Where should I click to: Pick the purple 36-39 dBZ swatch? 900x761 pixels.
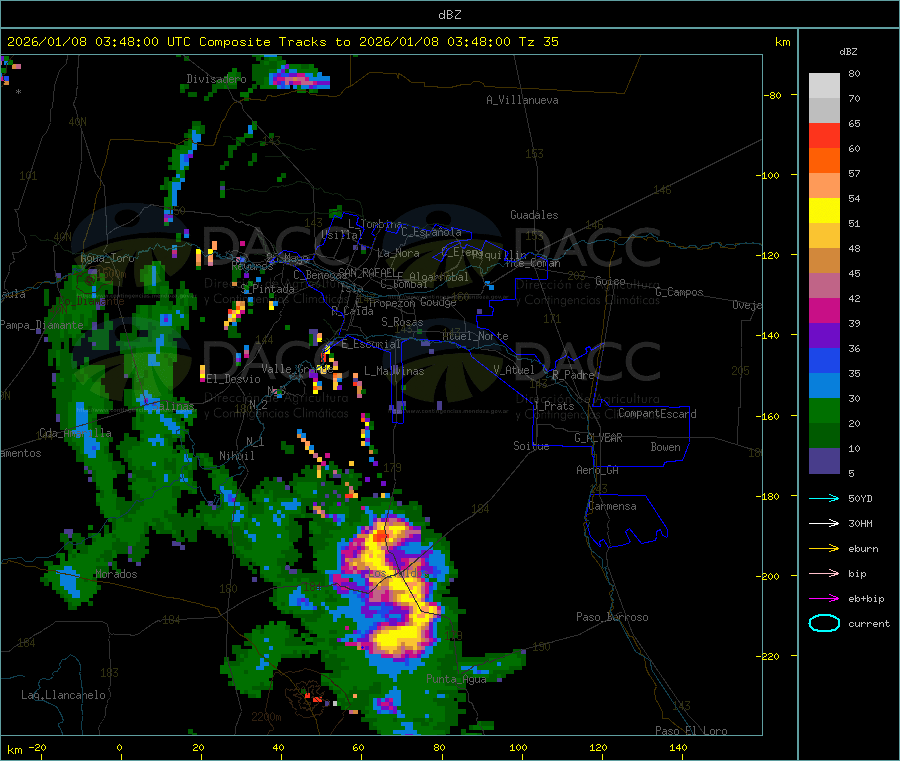[x=824, y=336]
